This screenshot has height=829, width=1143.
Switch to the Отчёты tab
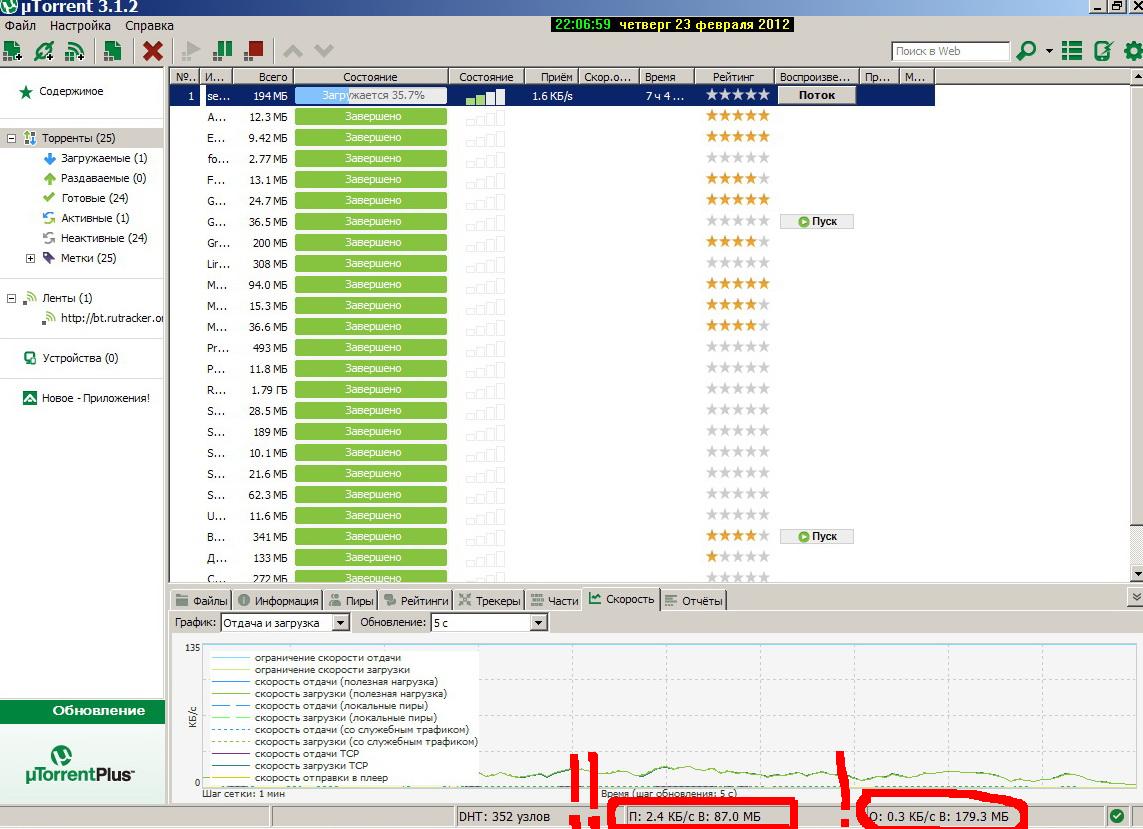click(694, 601)
